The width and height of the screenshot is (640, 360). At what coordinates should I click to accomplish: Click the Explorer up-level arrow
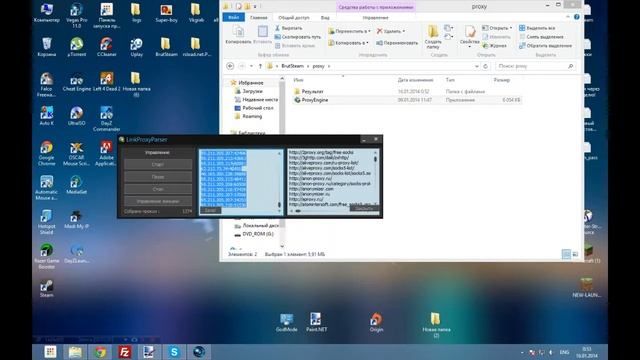click(260, 66)
